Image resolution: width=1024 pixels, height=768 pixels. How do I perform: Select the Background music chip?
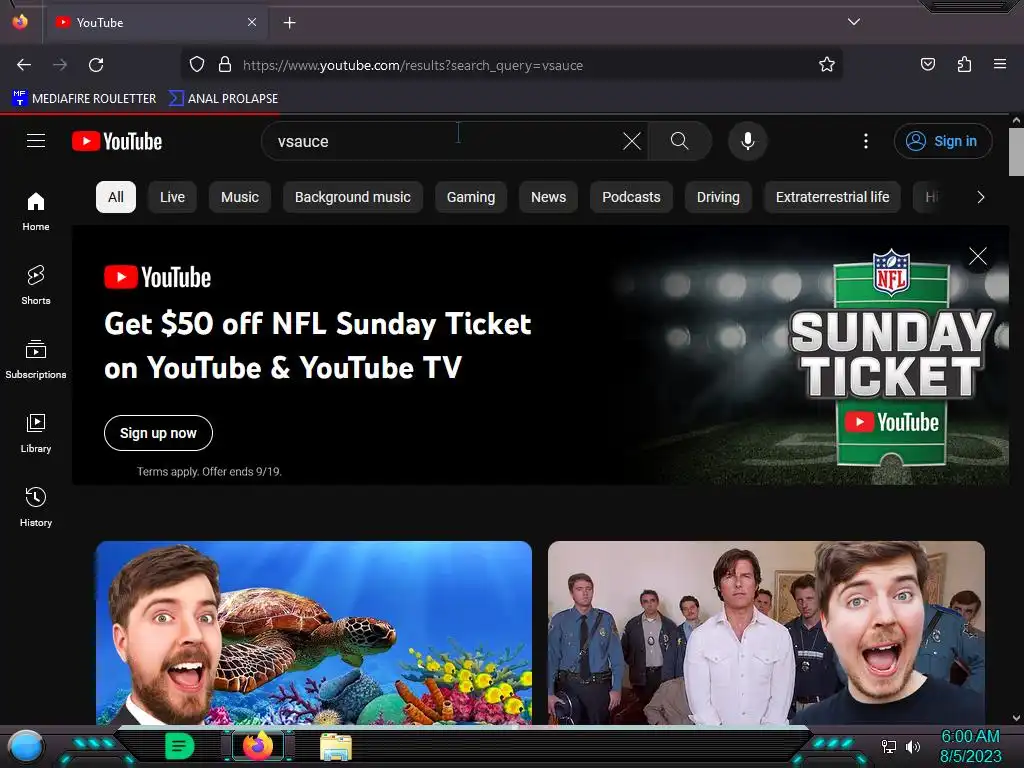tap(353, 197)
